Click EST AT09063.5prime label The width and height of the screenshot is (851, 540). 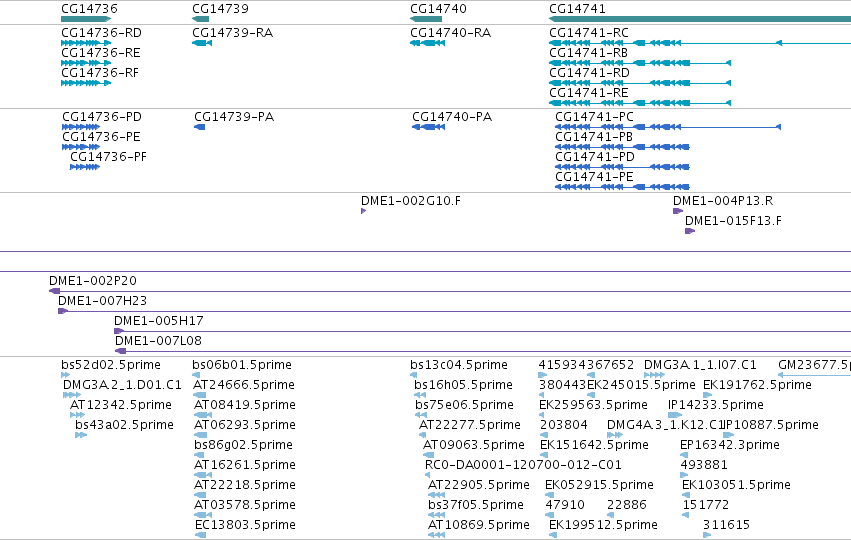point(474,445)
